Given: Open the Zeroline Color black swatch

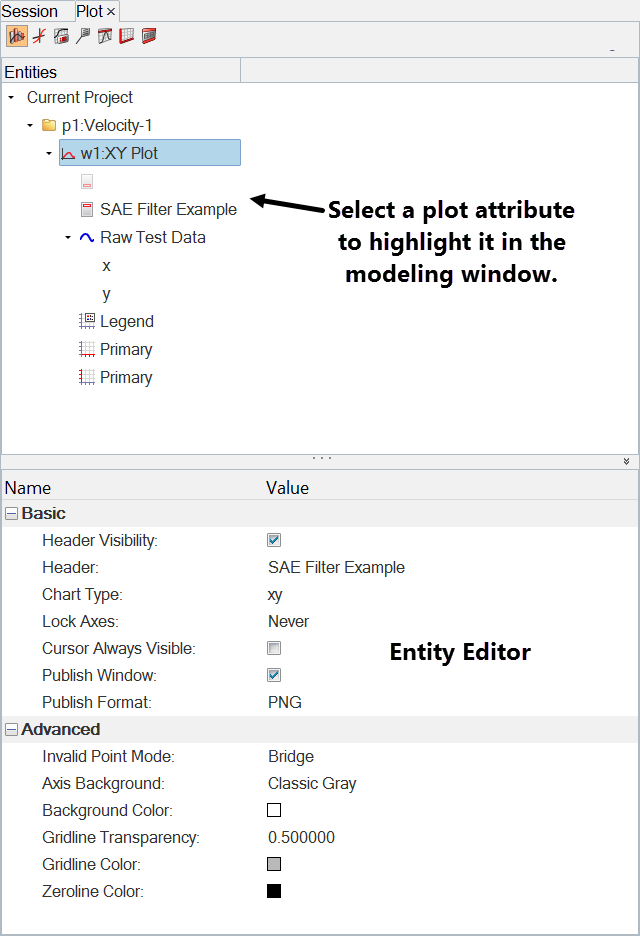Looking at the screenshot, I should click(274, 891).
